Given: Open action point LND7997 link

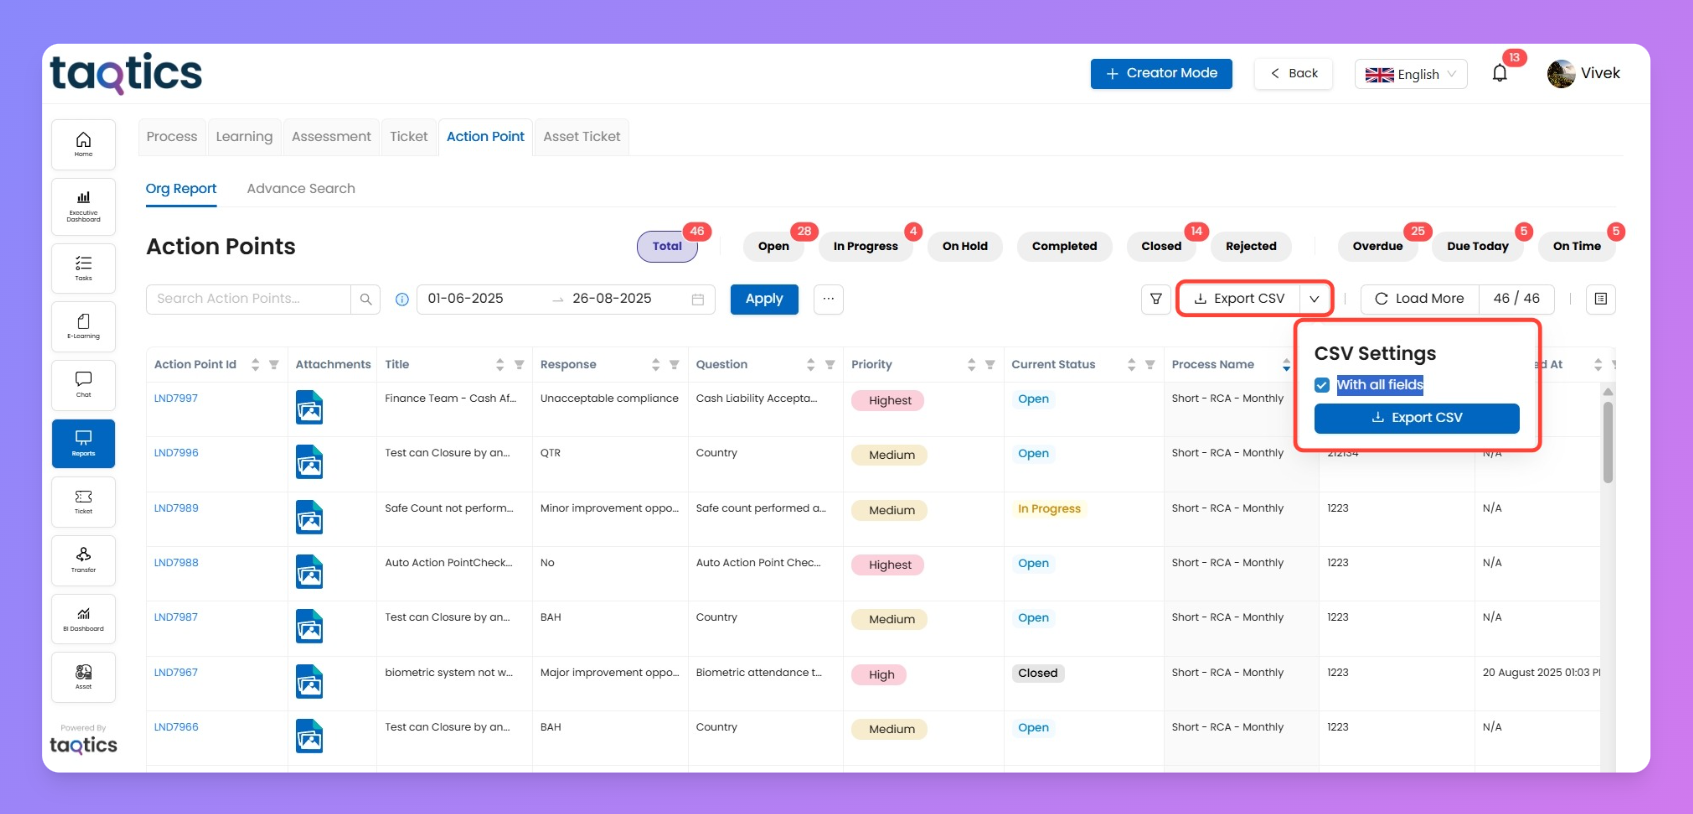Looking at the screenshot, I should tap(176, 398).
